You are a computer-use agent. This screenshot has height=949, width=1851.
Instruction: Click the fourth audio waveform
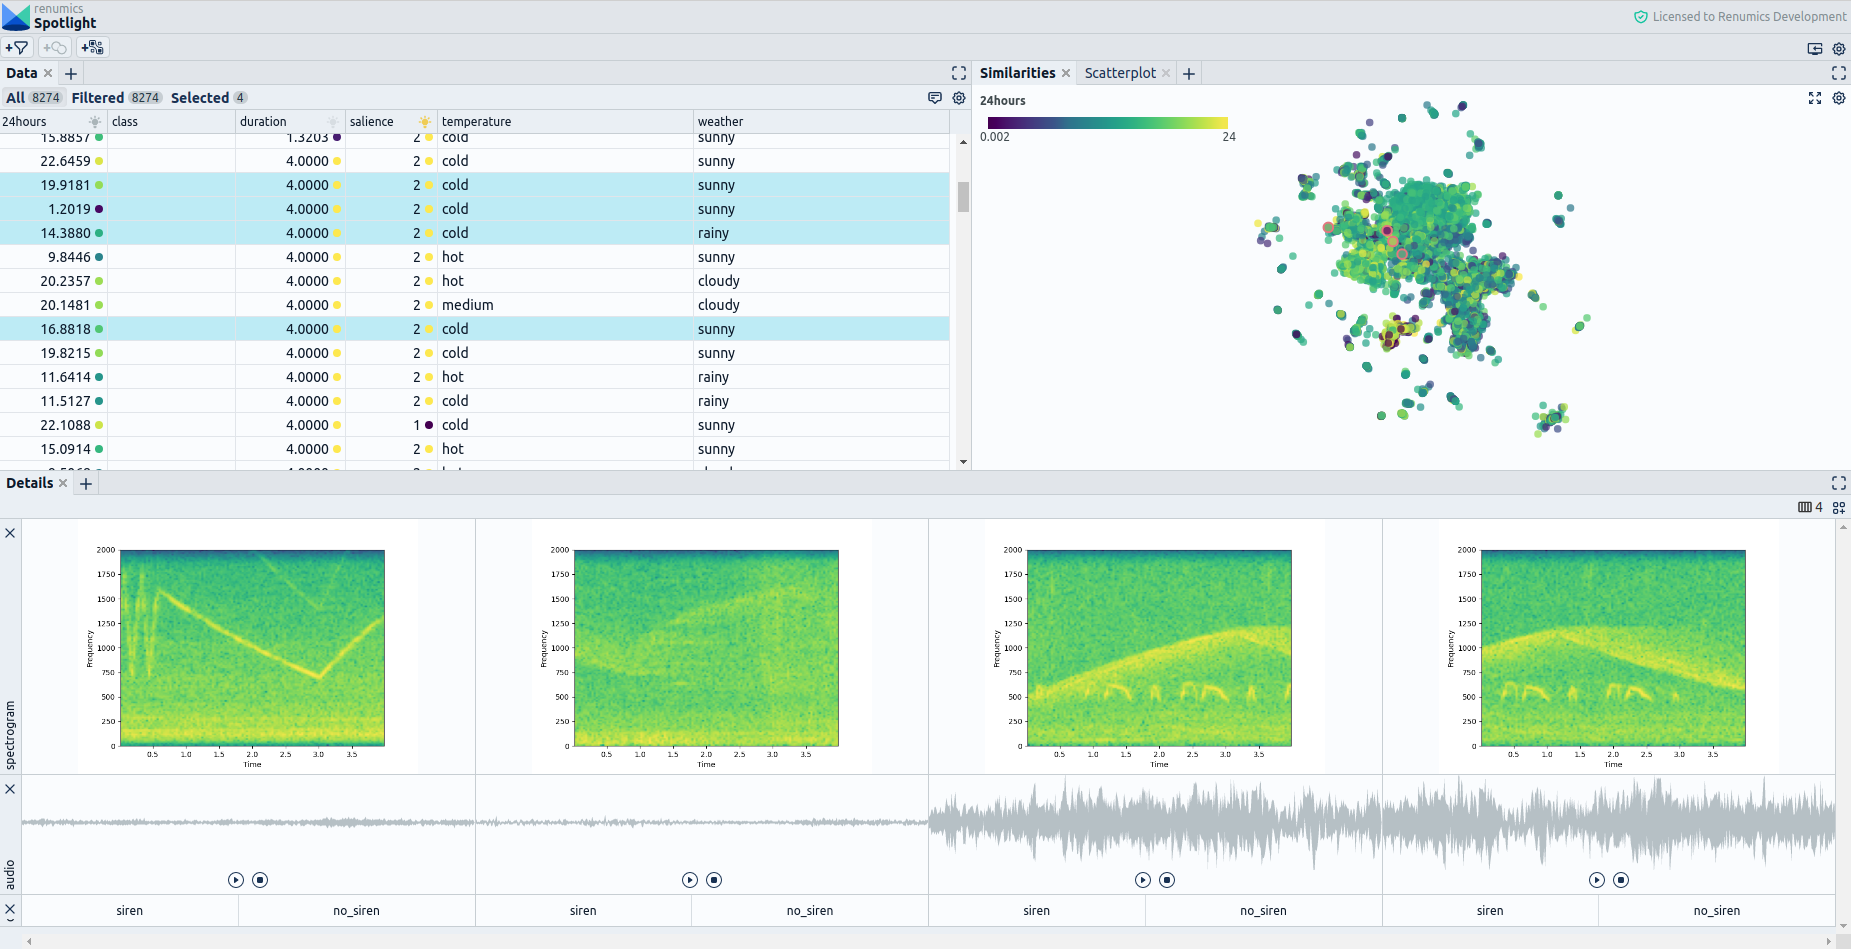(1608, 822)
